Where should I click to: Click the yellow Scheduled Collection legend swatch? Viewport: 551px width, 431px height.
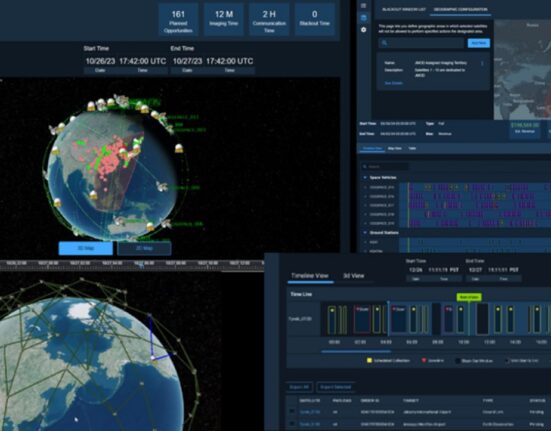[x=369, y=360]
